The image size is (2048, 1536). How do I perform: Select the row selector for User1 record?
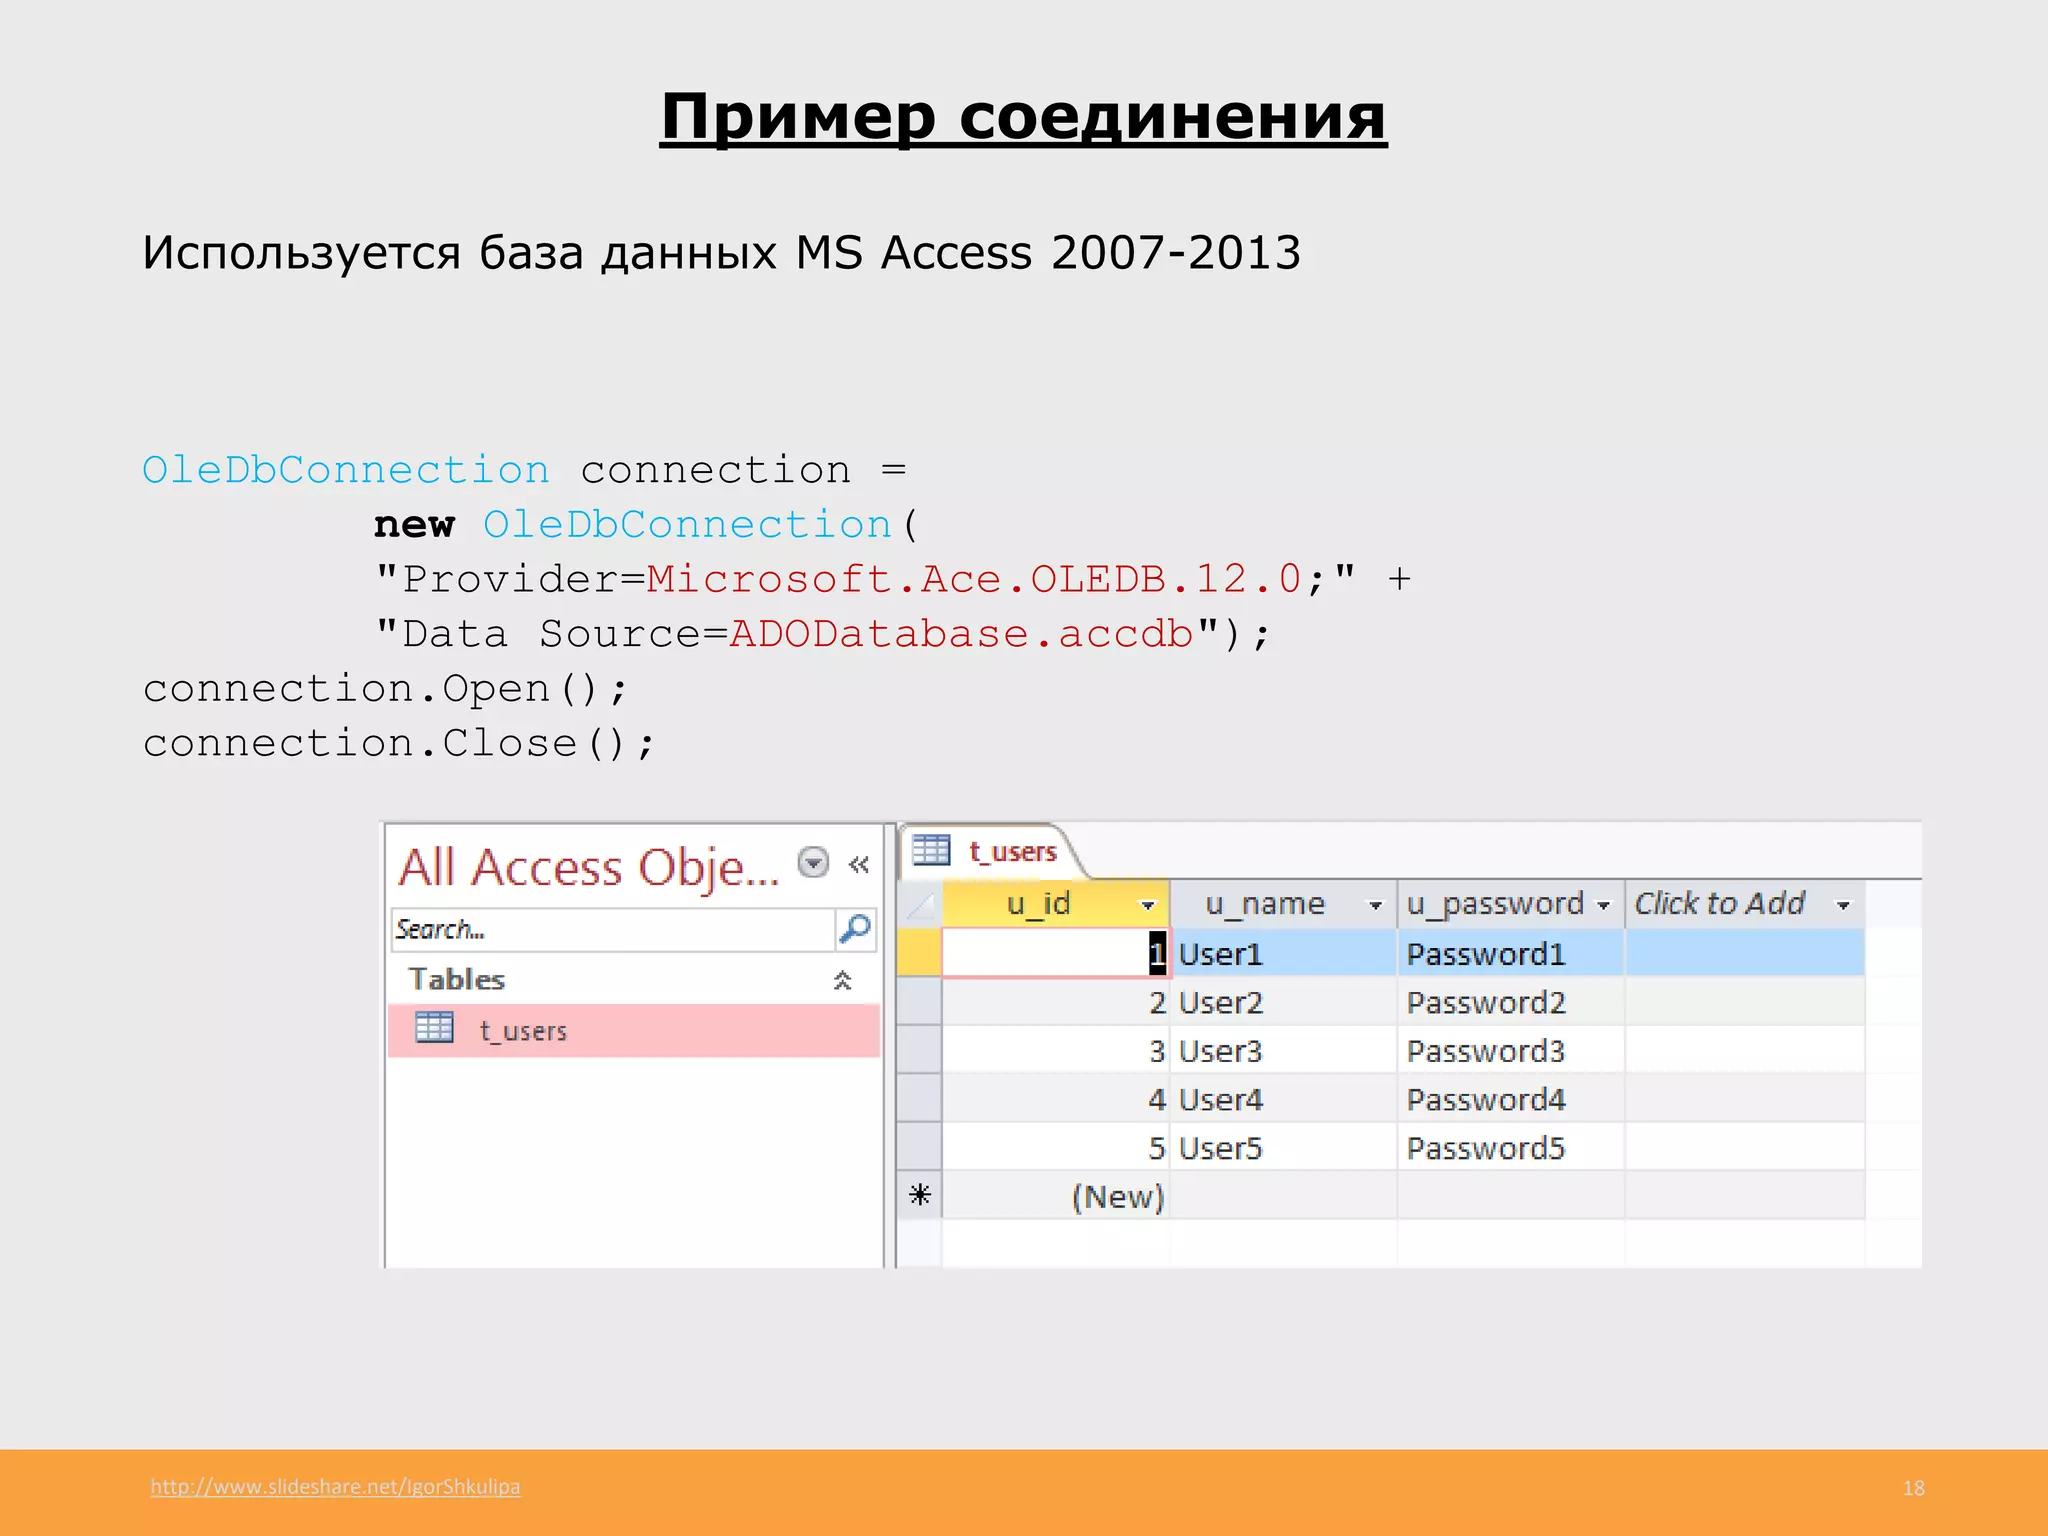919,953
